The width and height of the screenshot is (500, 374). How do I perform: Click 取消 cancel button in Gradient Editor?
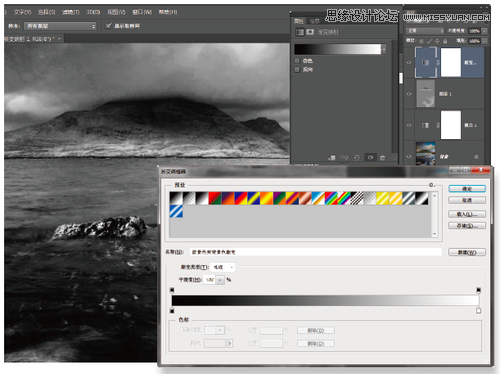(467, 200)
